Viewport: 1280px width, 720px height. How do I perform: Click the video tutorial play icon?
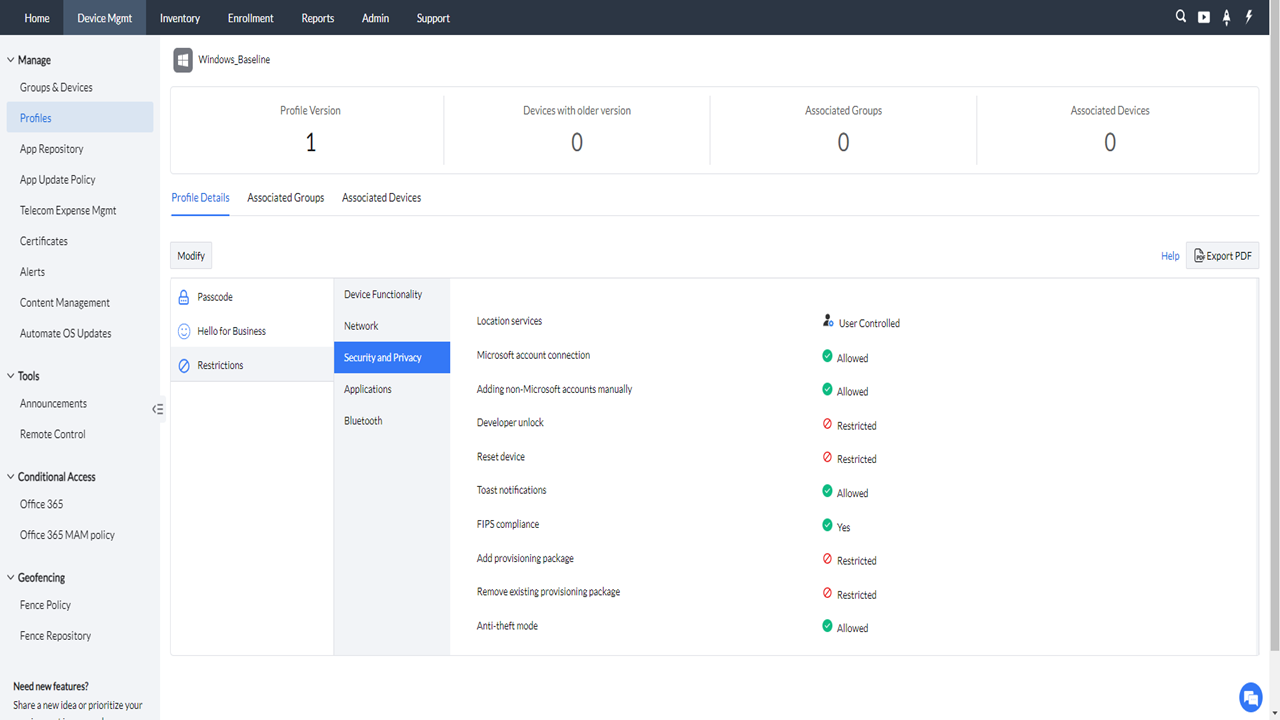pyautogui.click(x=1204, y=17)
